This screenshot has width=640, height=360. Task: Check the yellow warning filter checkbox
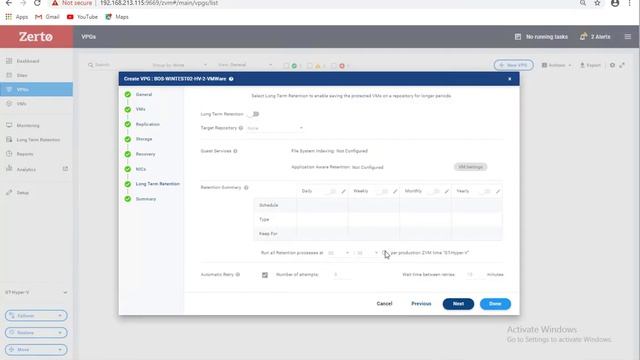(310, 66)
